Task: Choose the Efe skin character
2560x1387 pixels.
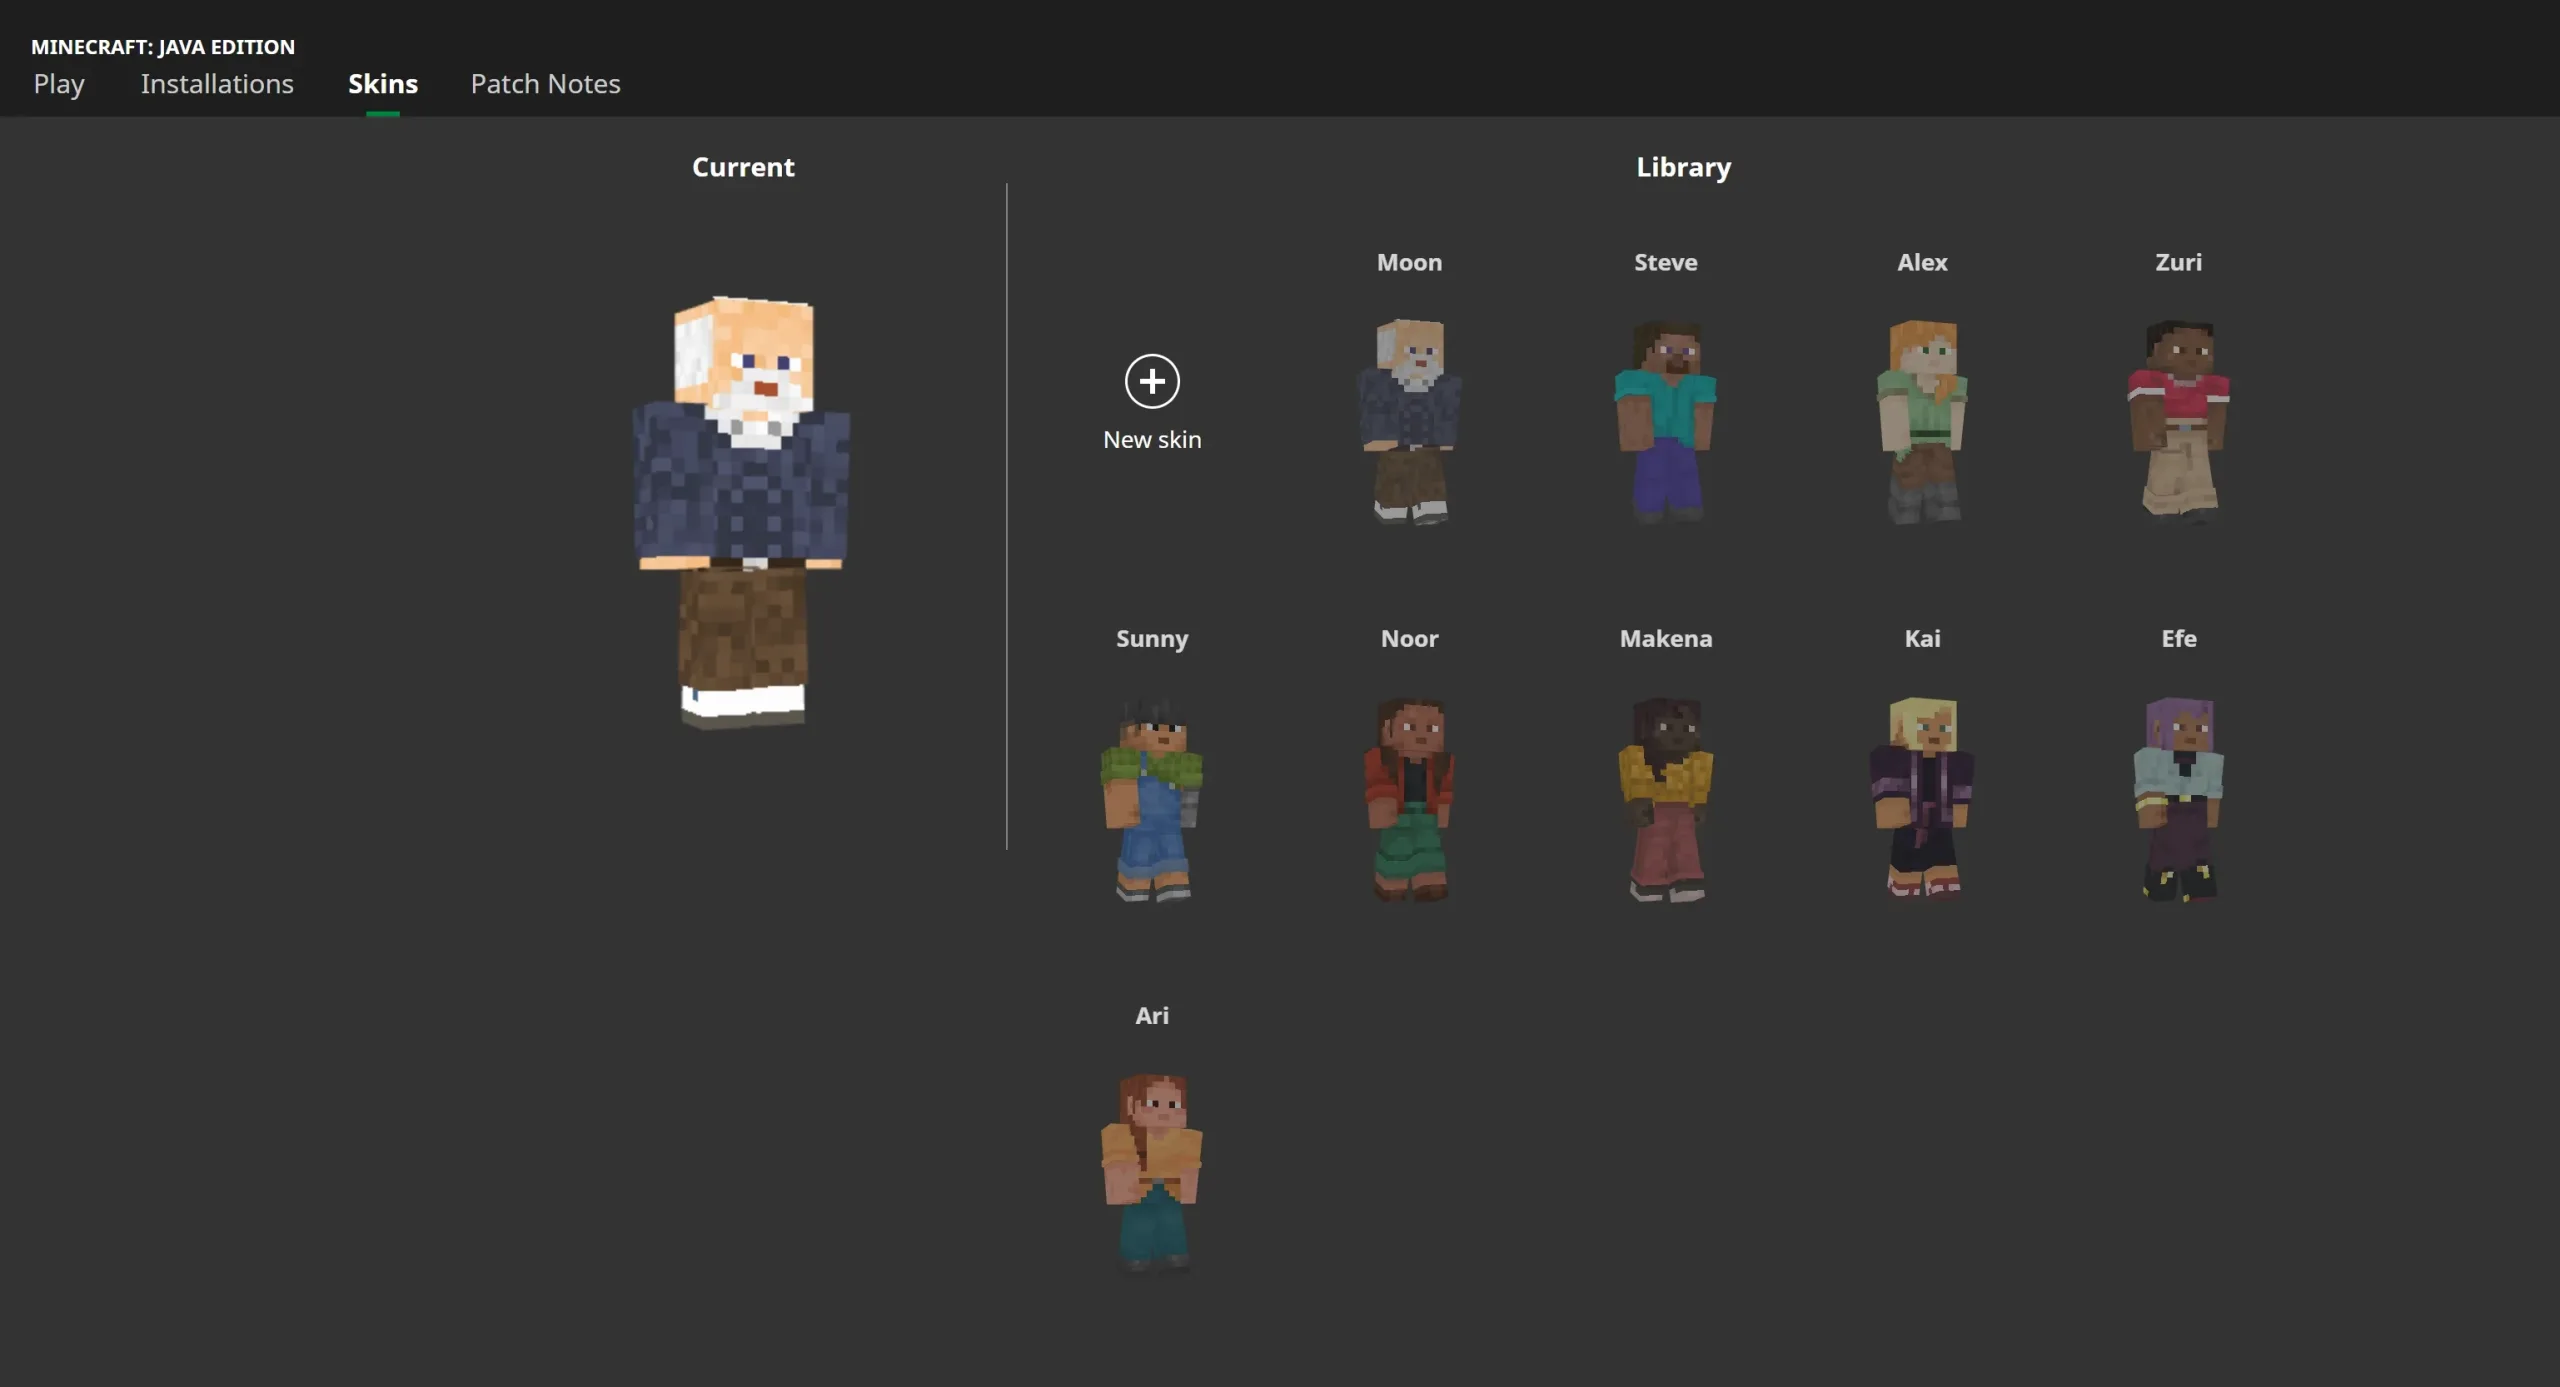Action: pos(2178,798)
